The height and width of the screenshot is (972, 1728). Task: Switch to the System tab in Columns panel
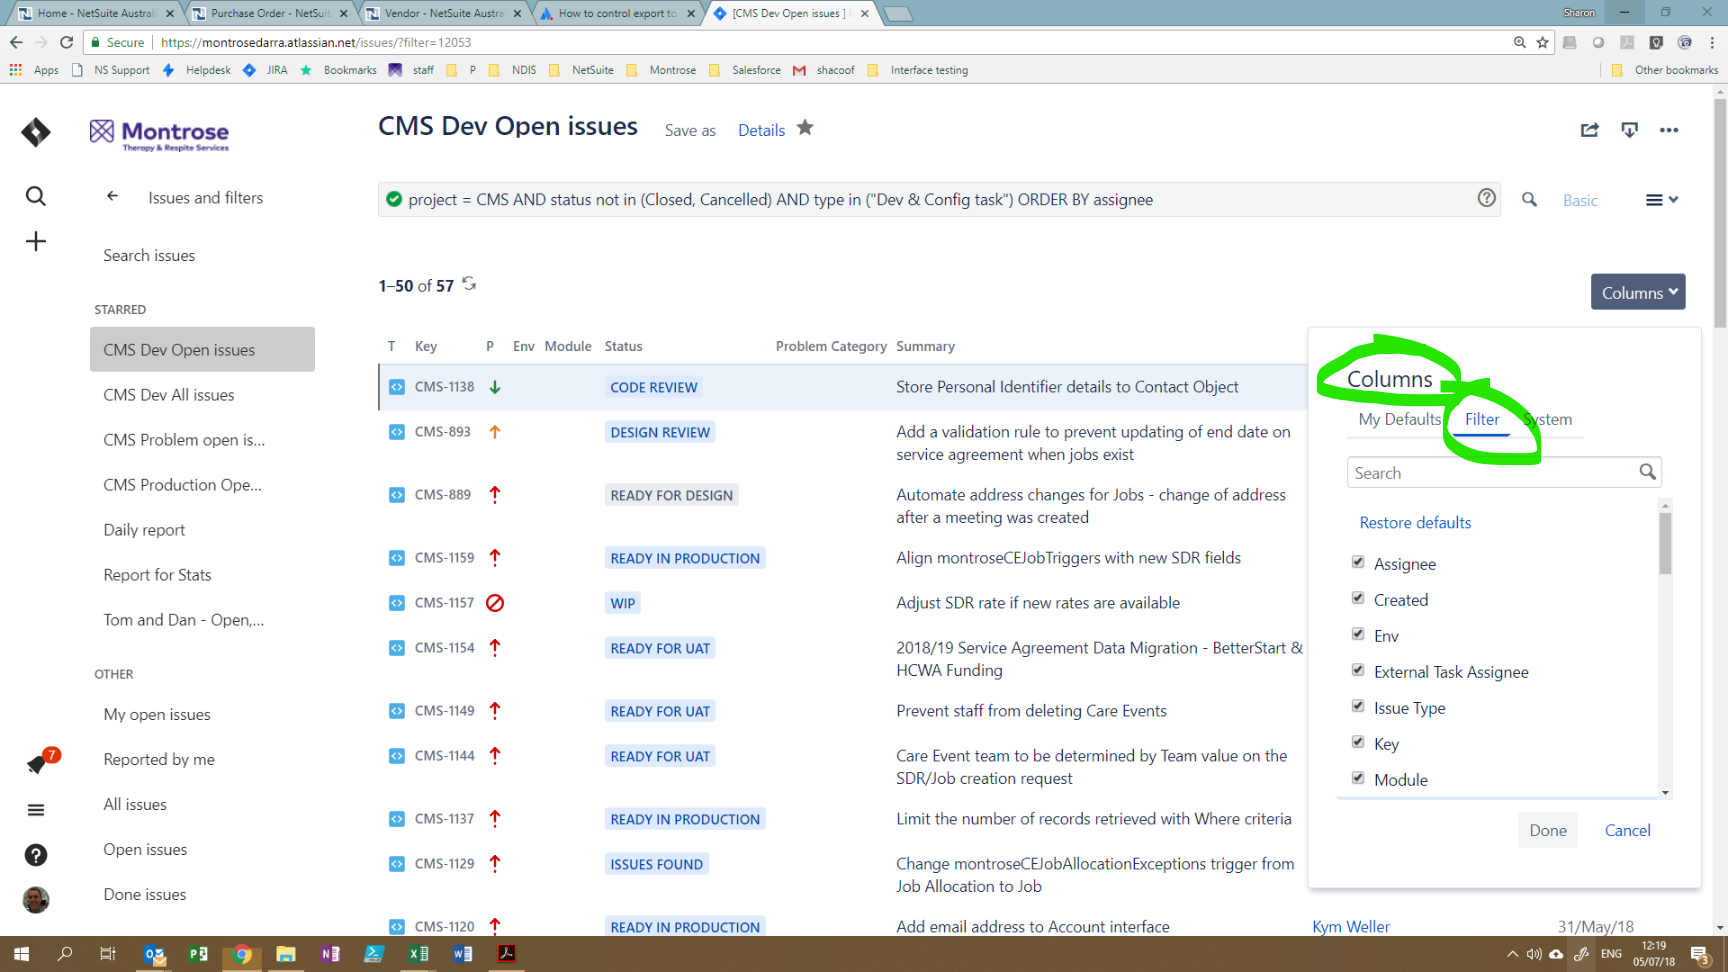click(x=1547, y=420)
